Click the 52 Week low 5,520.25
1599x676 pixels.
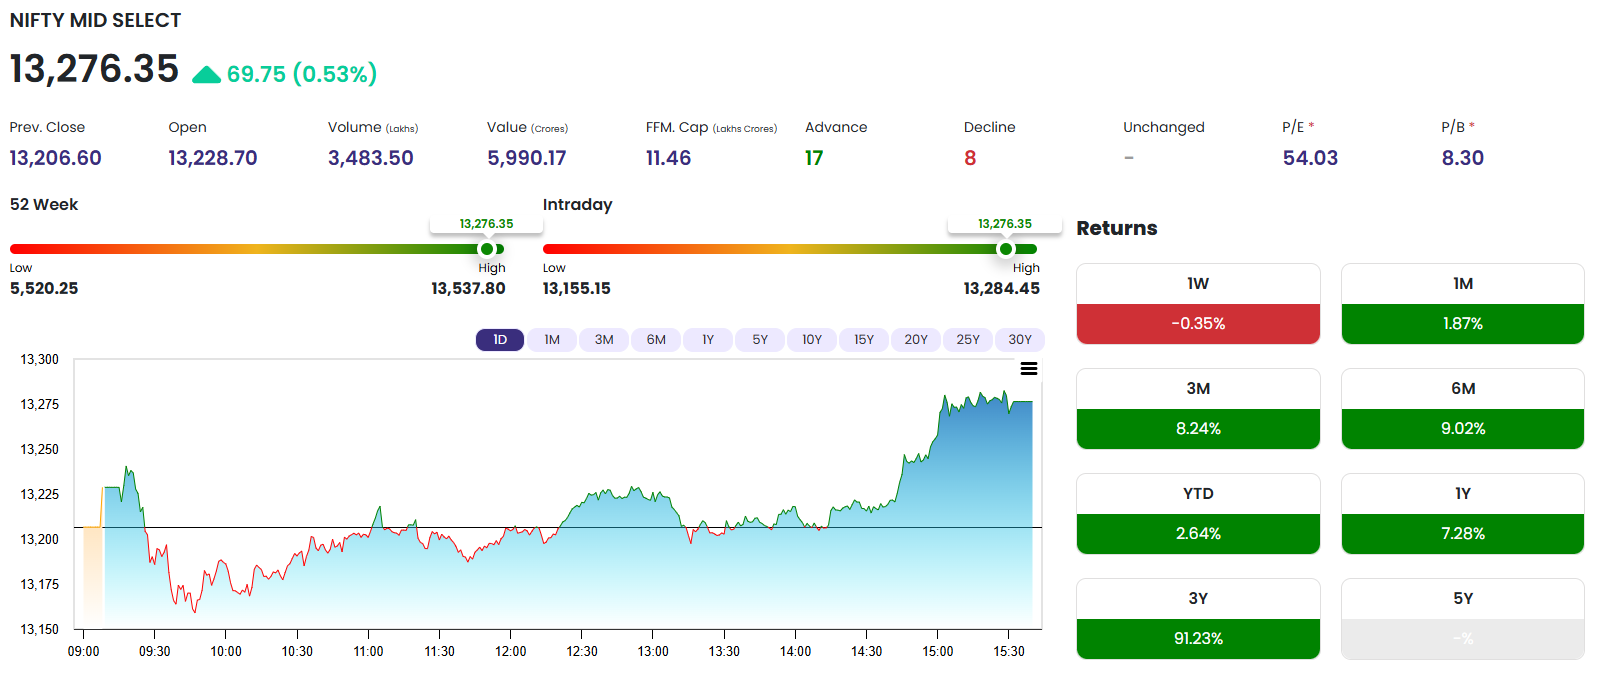point(44,288)
